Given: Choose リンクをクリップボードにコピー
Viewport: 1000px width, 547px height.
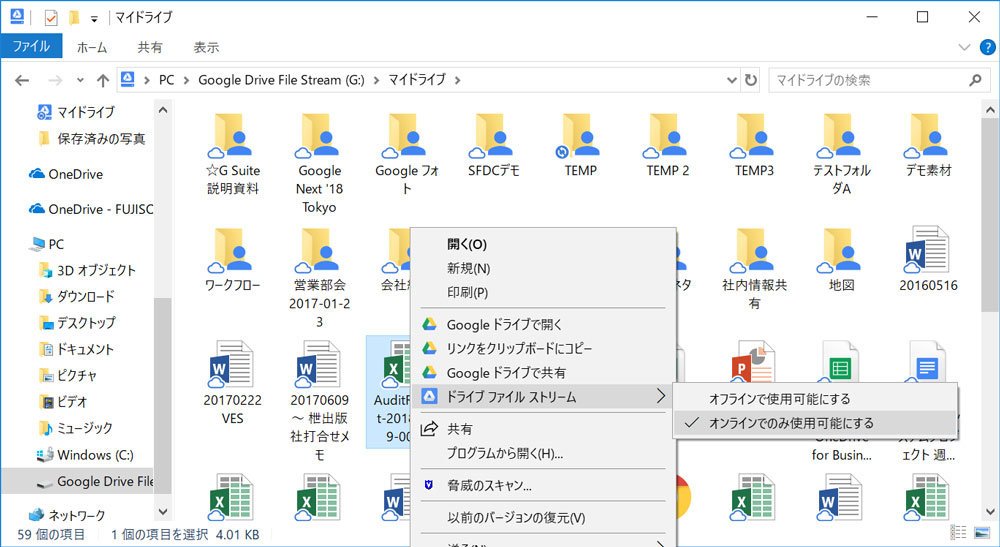Looking at the screenshot, I should pos(543,349).
